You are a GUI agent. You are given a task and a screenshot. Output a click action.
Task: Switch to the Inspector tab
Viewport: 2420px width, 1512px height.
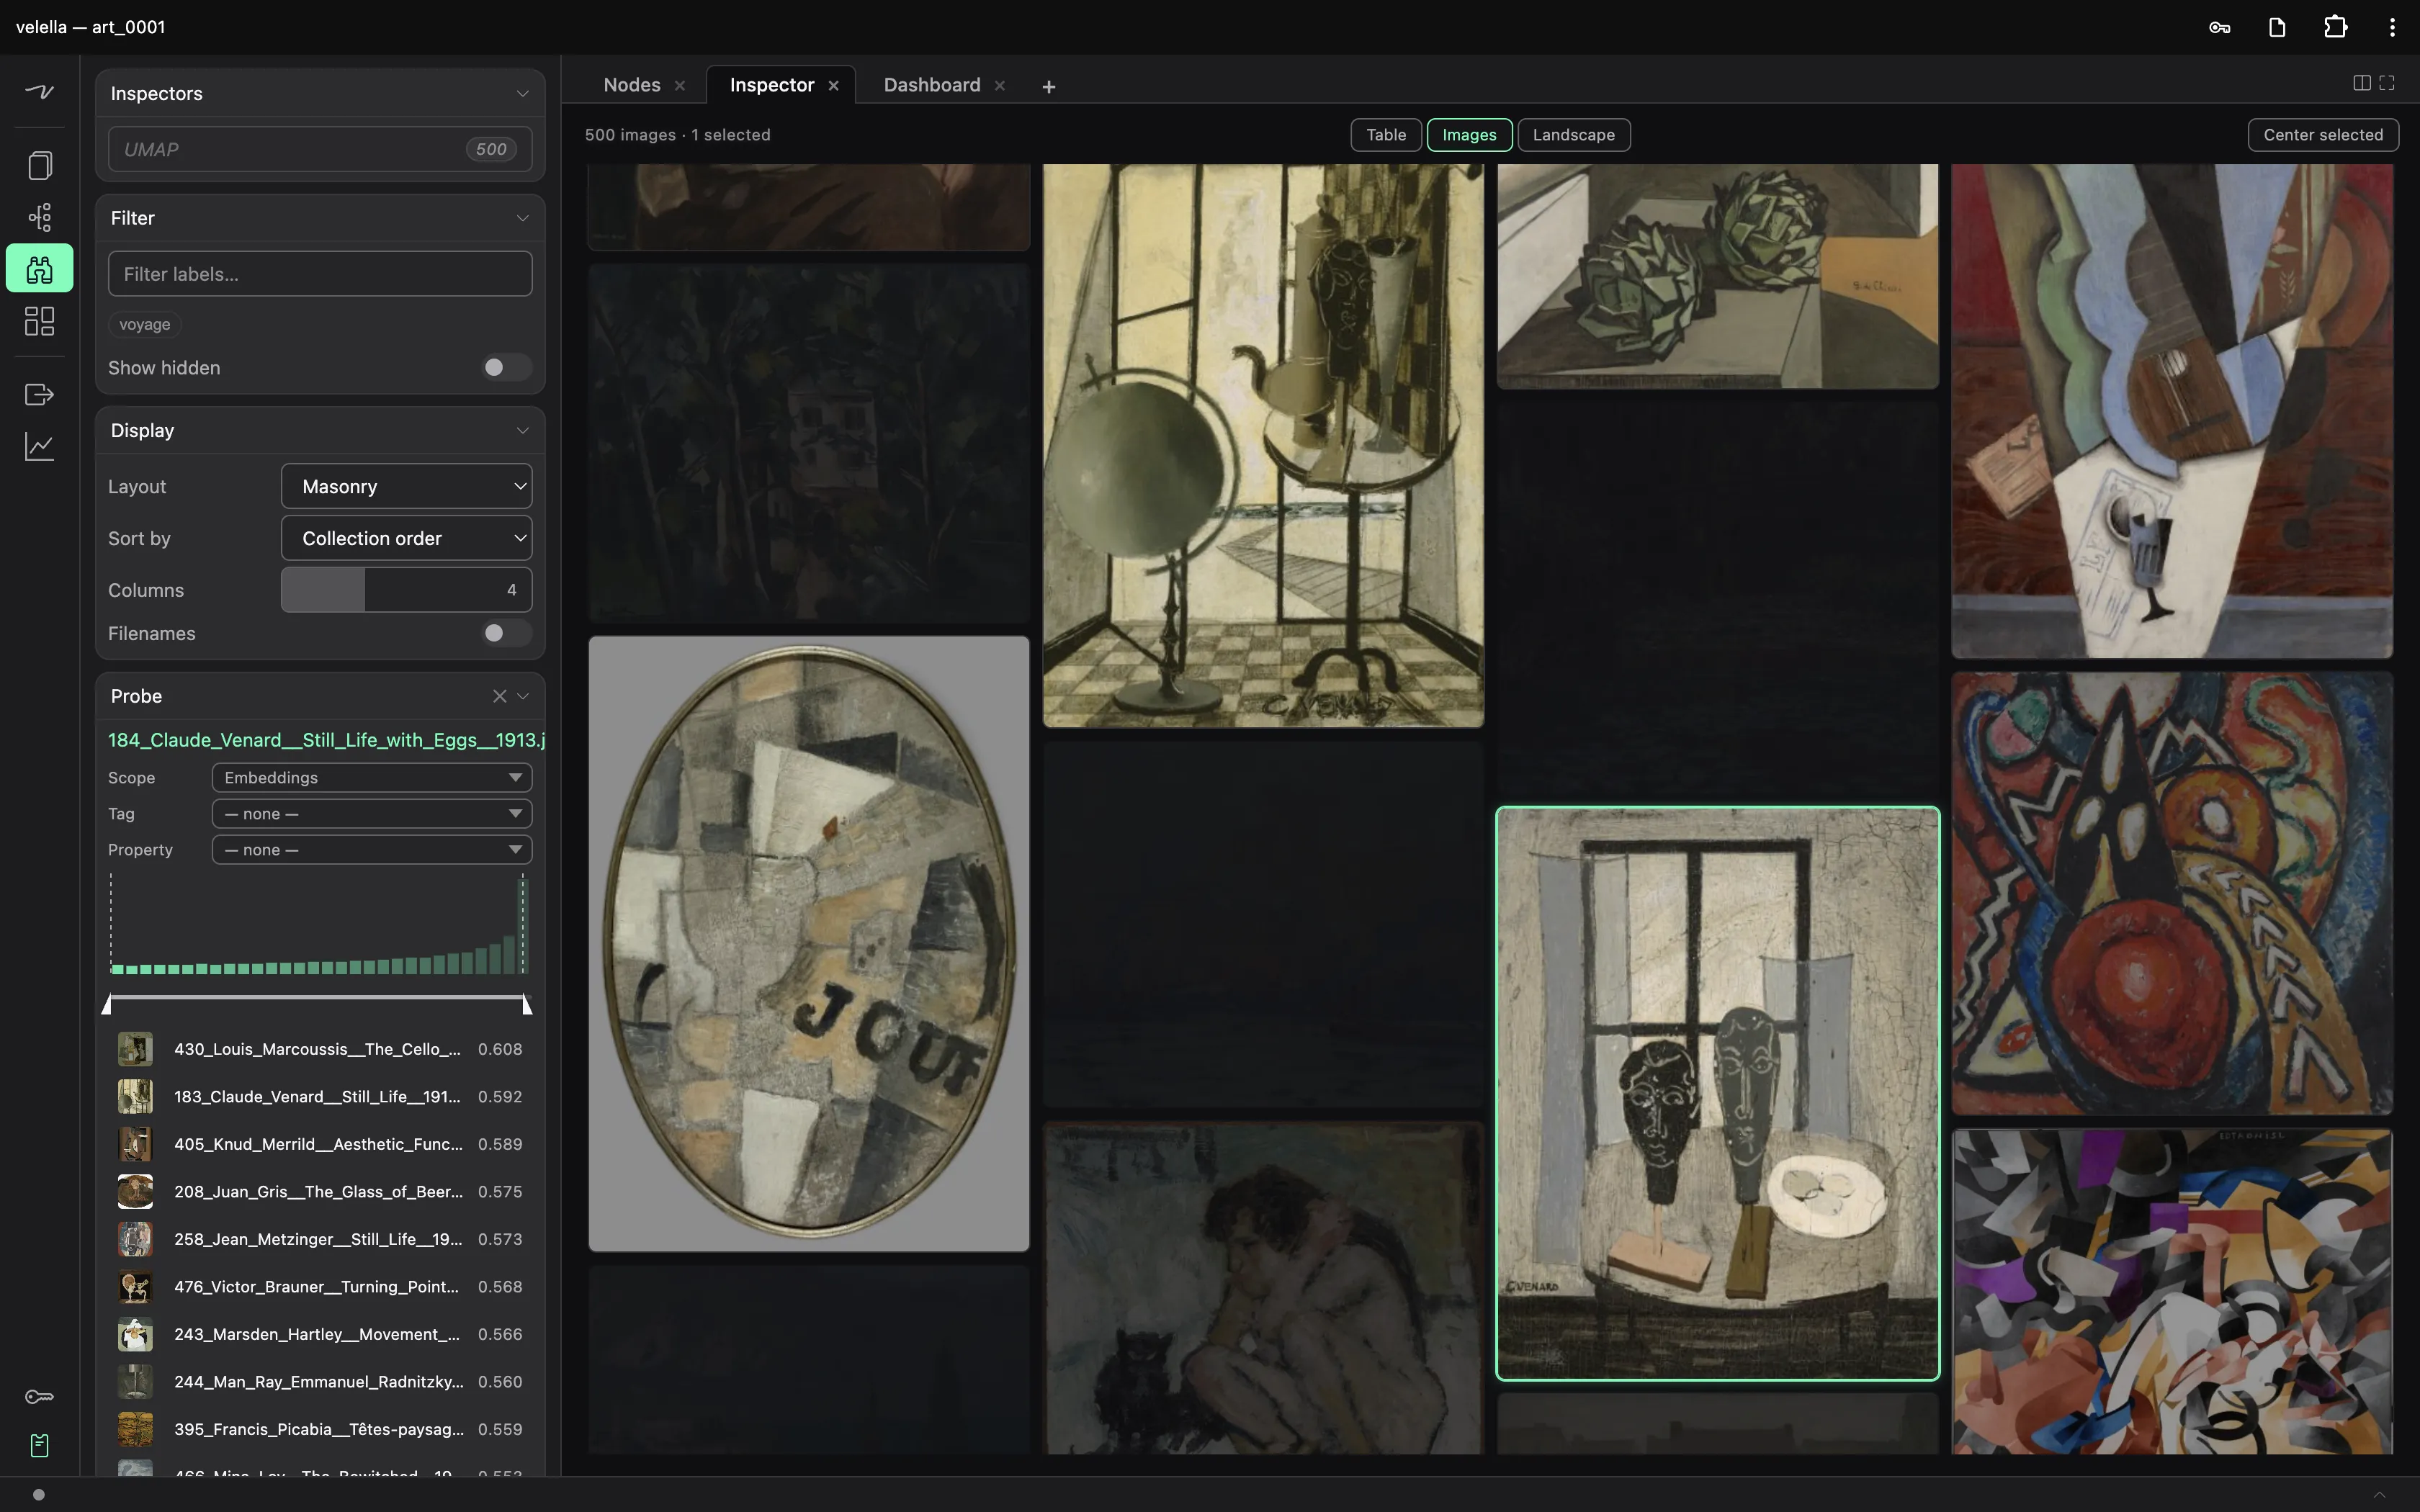tap(771, 85)
